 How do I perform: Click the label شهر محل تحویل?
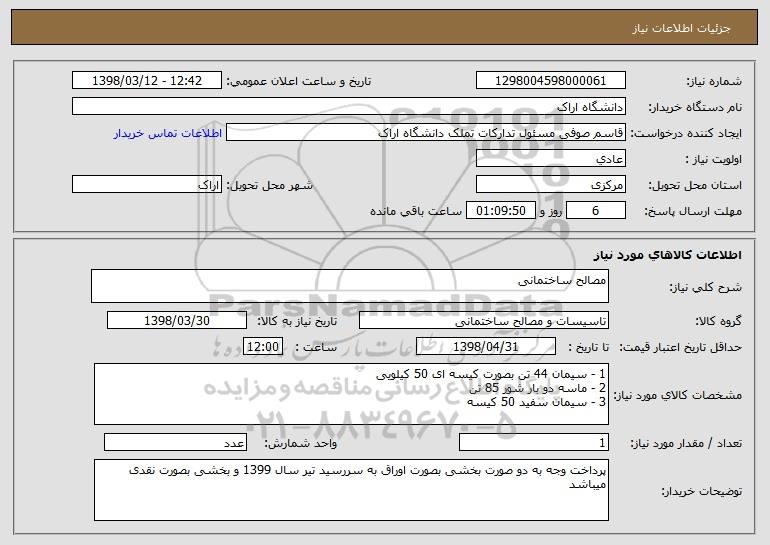pos(269,186)
